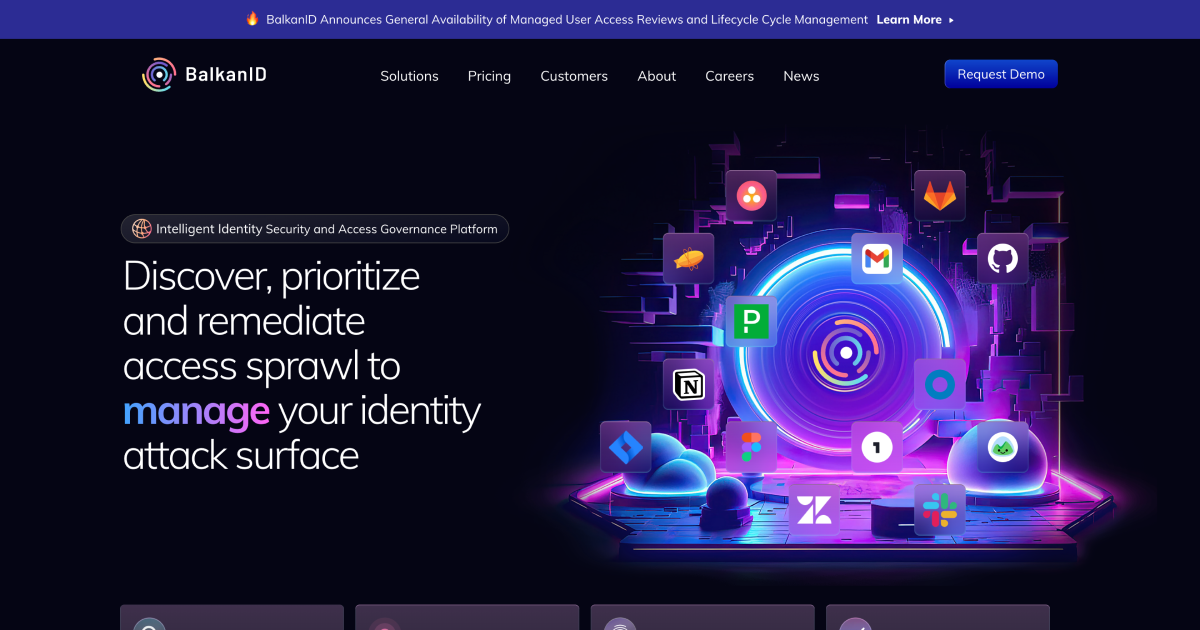The image size is (1200, 630).
Task: Click the Intelligent Identity Security badge
Action: [315, 229]
